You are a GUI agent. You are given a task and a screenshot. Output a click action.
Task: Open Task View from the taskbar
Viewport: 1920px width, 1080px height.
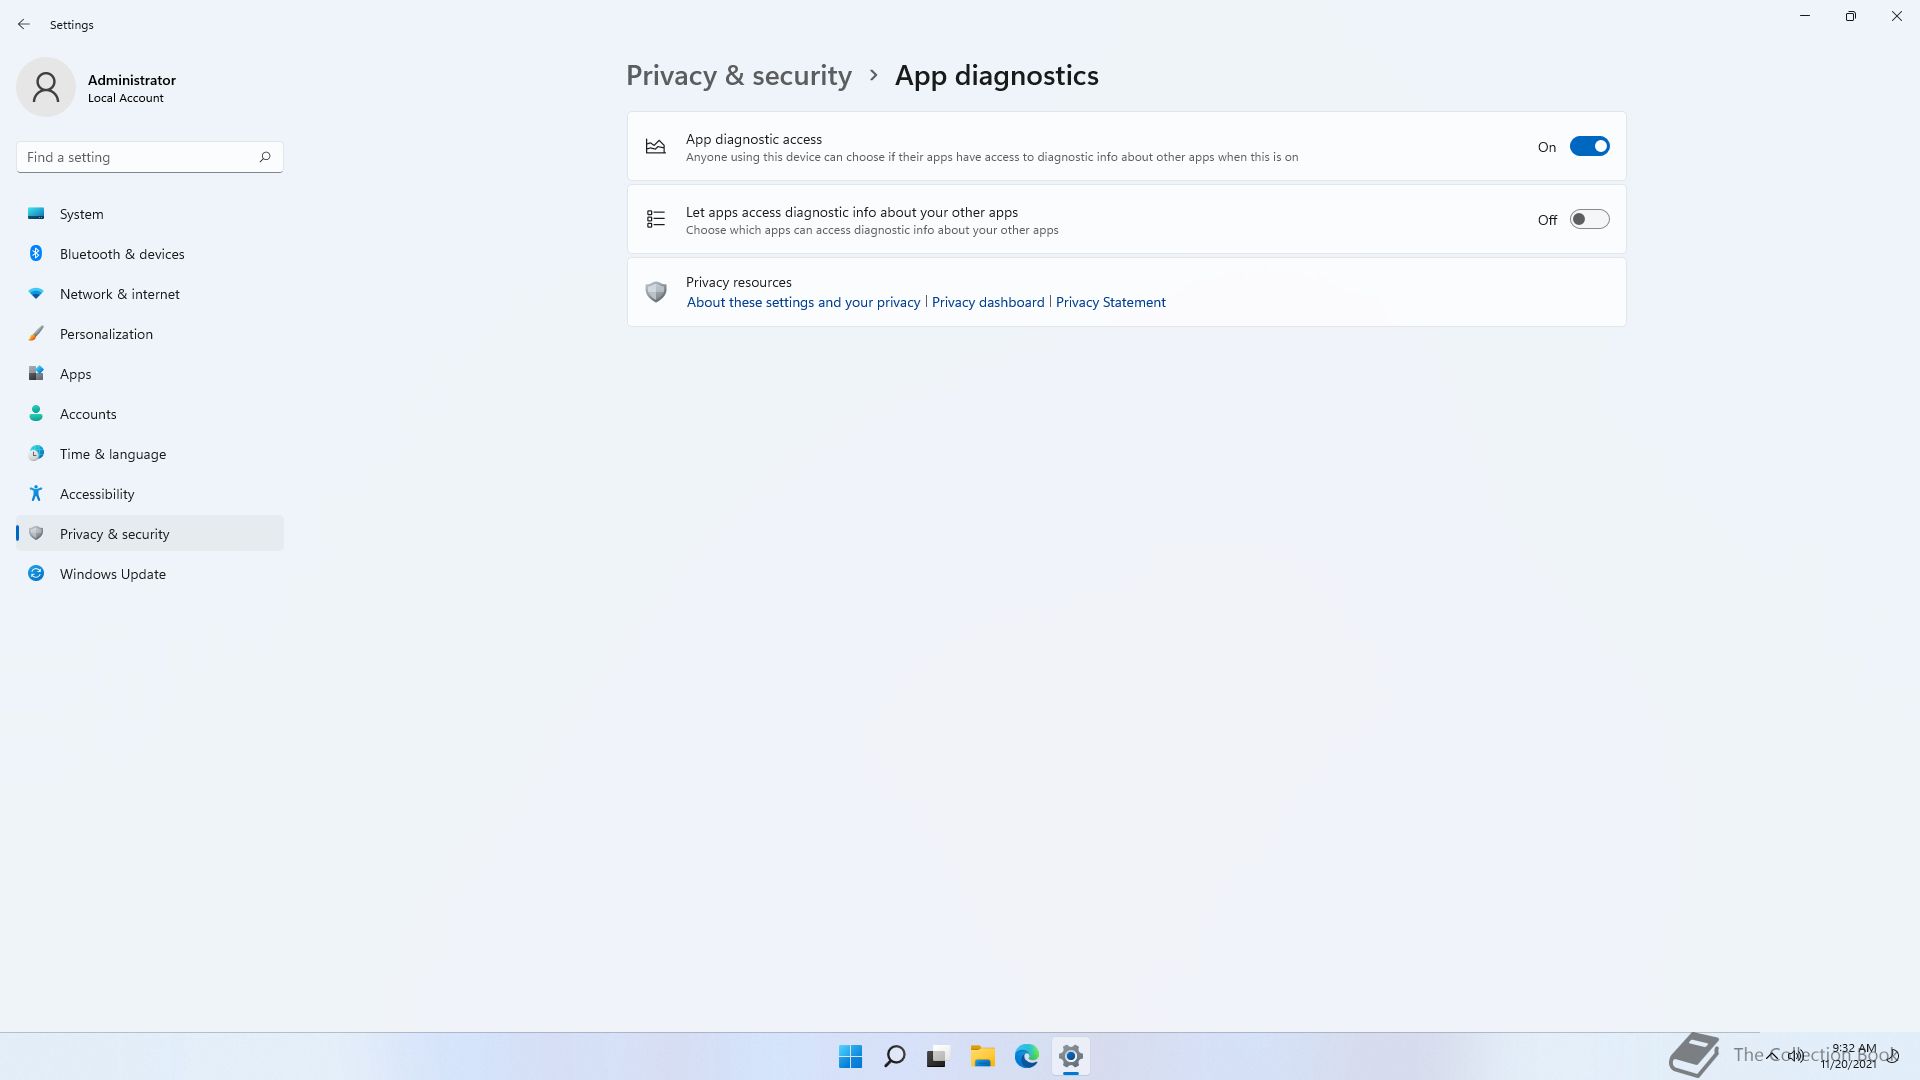click(938, 1056)
